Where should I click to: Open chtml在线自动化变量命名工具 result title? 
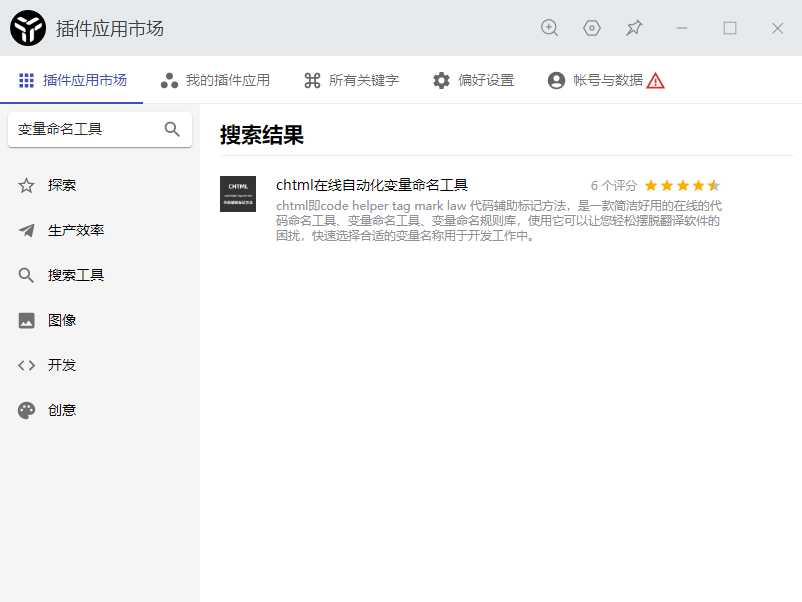(x=372, y=185)
